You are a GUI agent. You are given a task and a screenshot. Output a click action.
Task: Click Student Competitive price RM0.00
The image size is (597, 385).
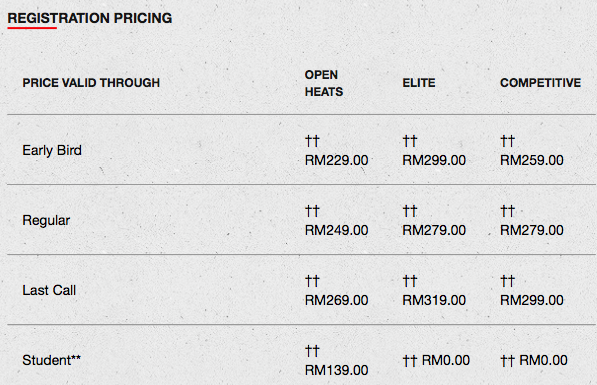543,360
